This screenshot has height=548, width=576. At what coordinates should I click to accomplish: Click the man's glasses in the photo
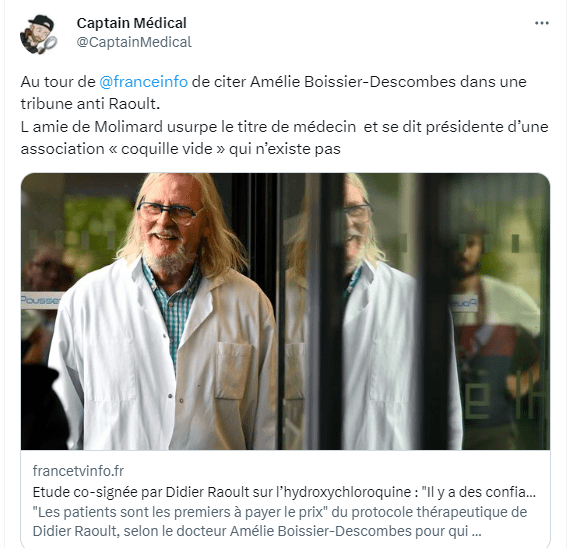click(169, 212)
